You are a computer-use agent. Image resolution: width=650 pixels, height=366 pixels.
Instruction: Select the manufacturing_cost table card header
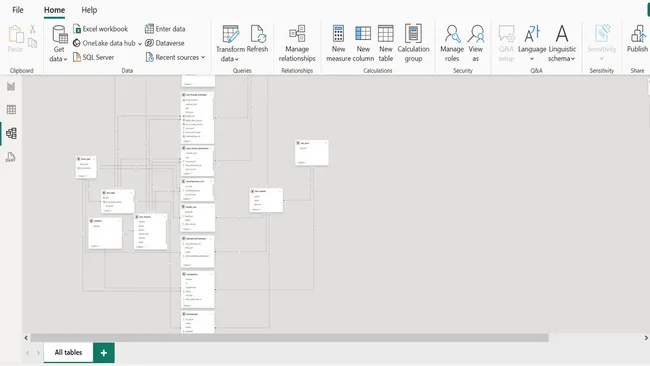pyautogui.click(x=197, y=182)
